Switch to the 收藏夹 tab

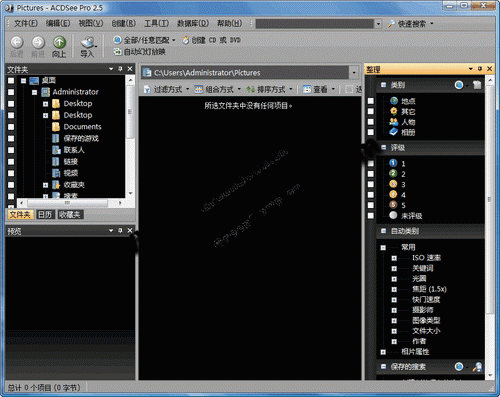(70, 215)
